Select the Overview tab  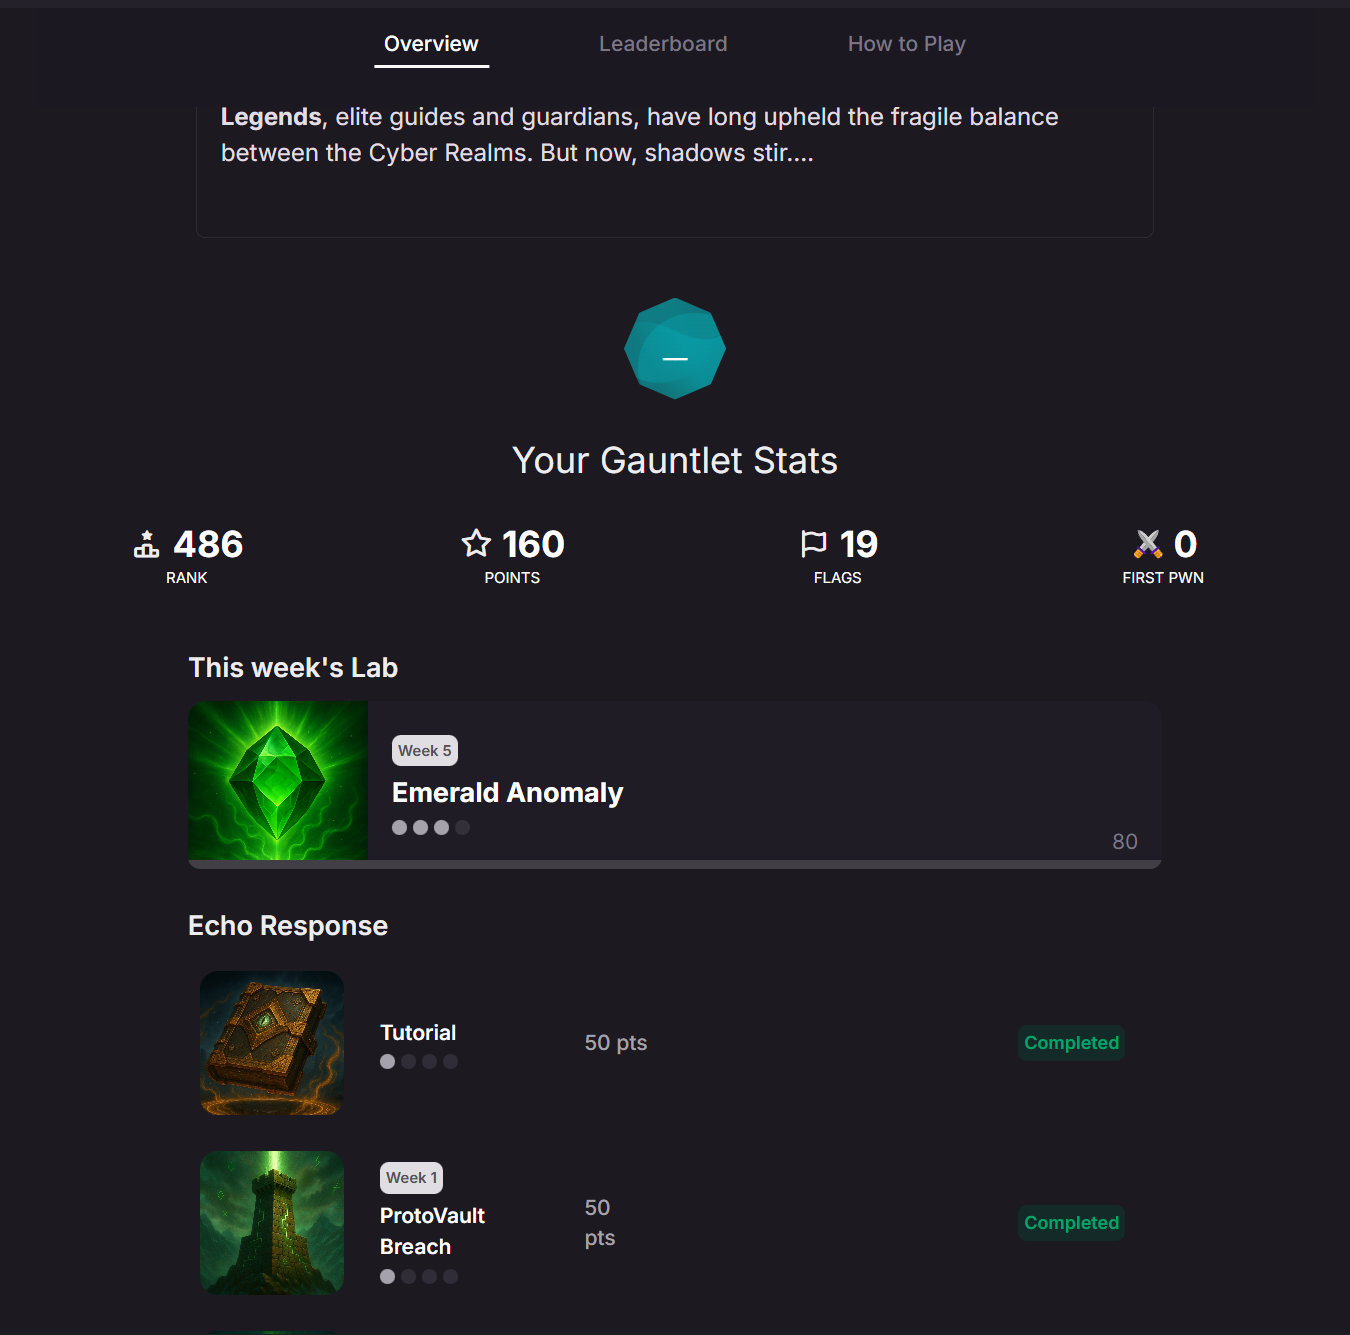[431, 44]
